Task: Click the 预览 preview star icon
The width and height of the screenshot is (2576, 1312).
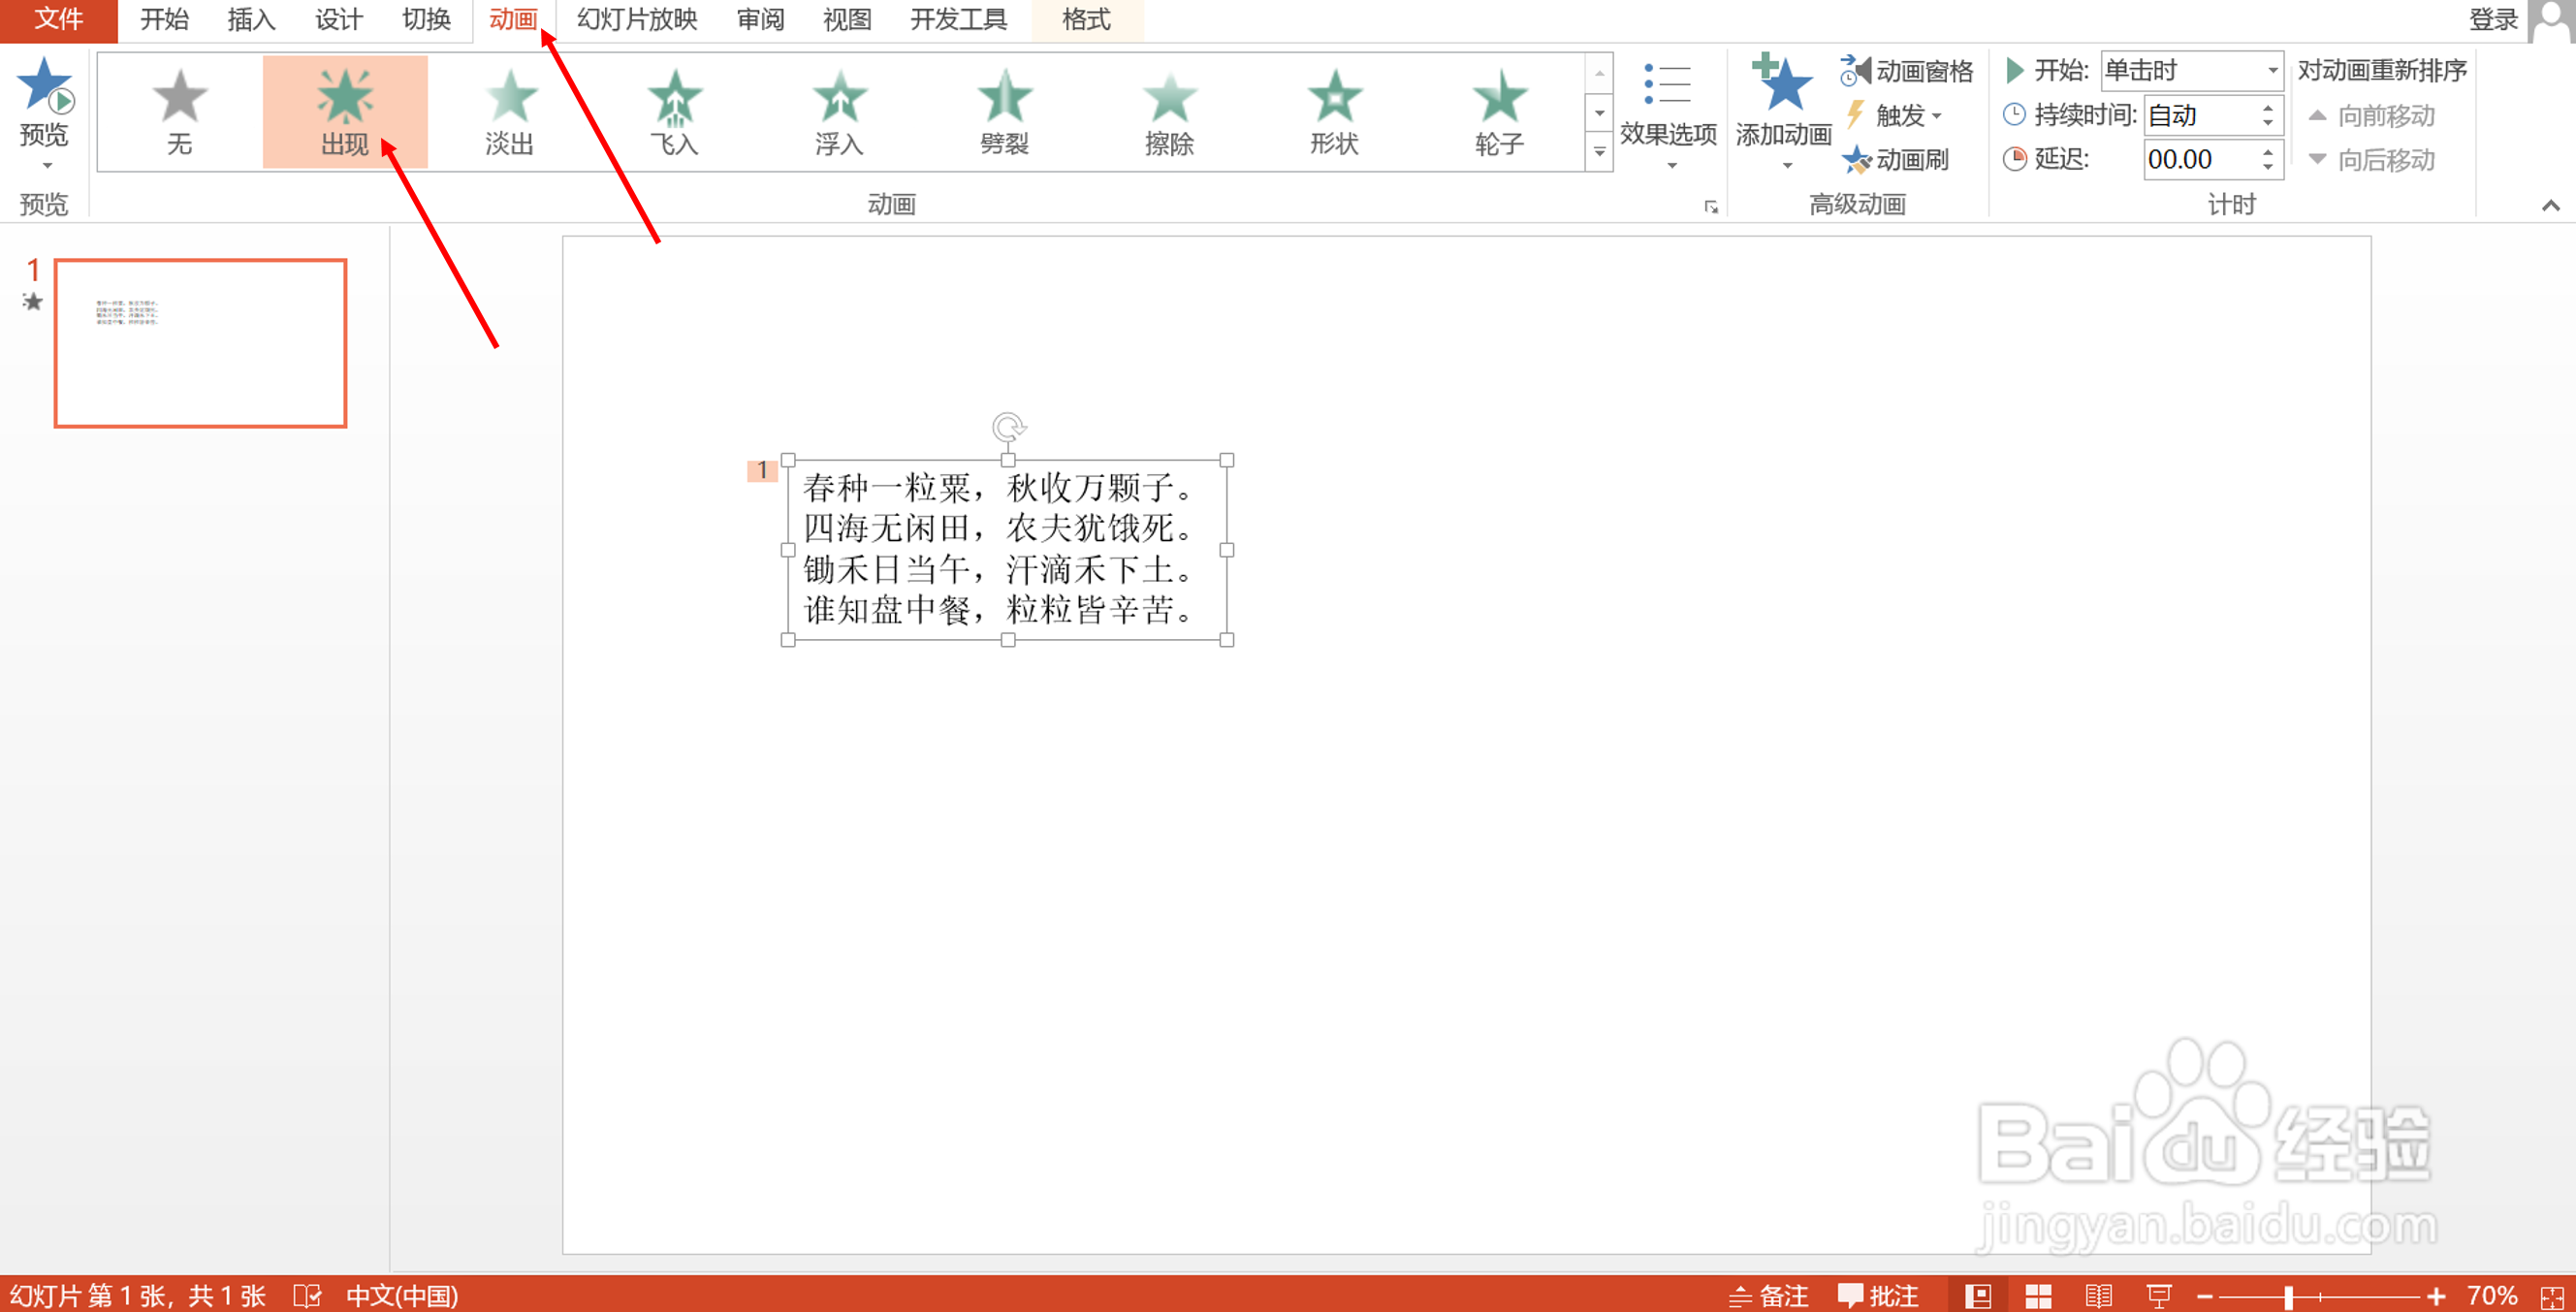Action: 44,86
